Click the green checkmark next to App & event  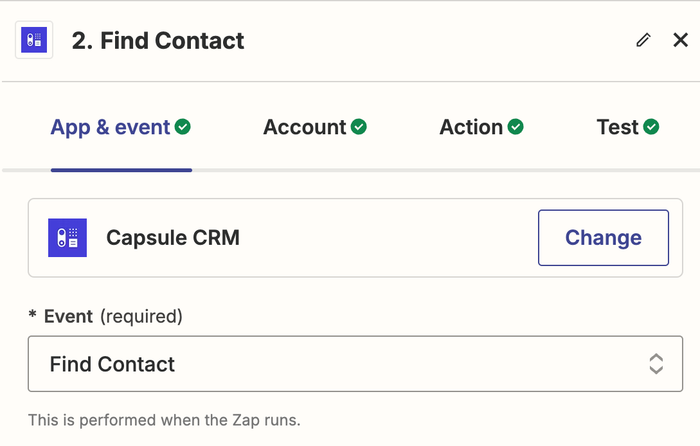(183, 127)
